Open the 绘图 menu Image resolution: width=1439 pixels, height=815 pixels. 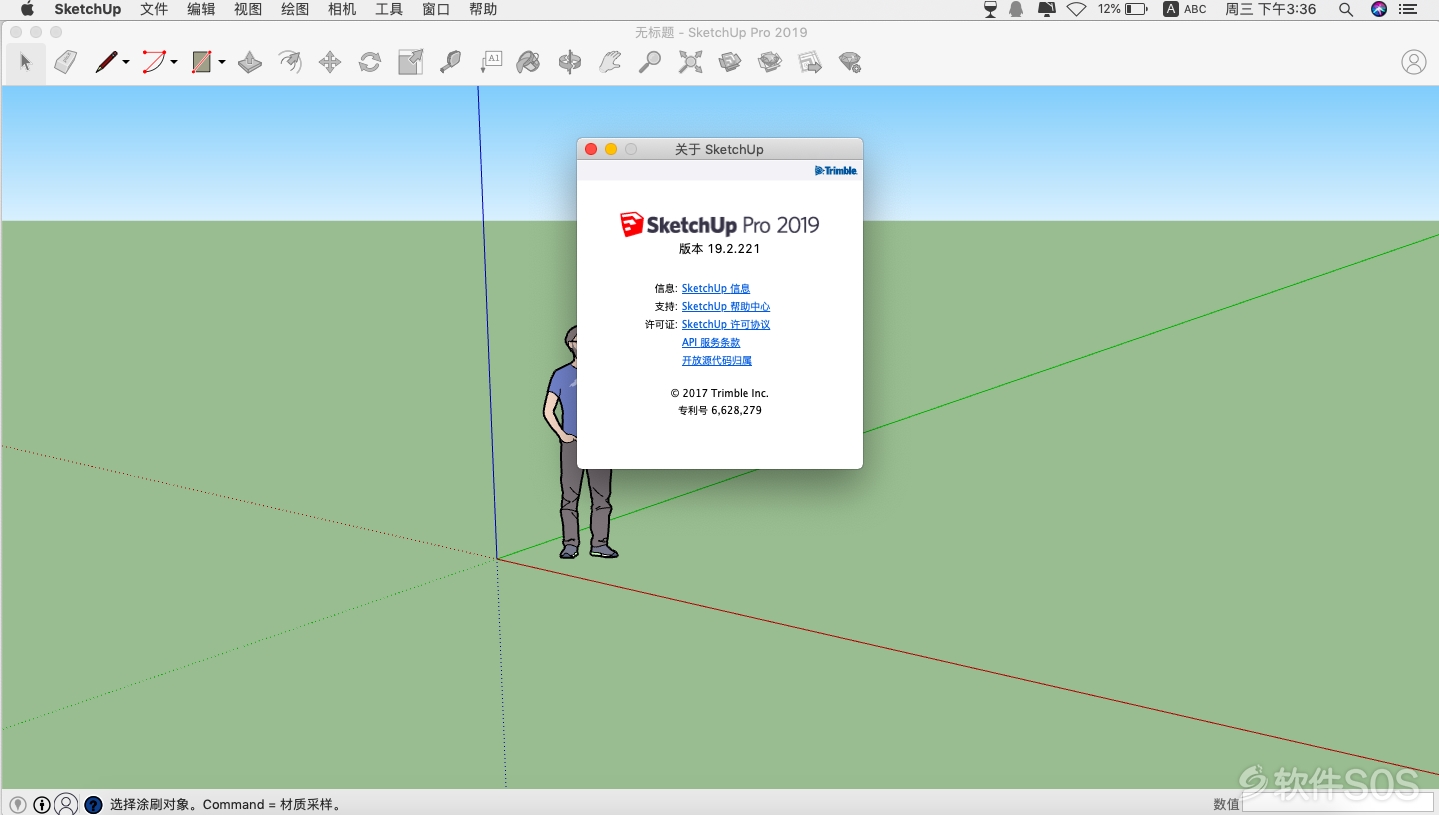[x=295, y=9]
